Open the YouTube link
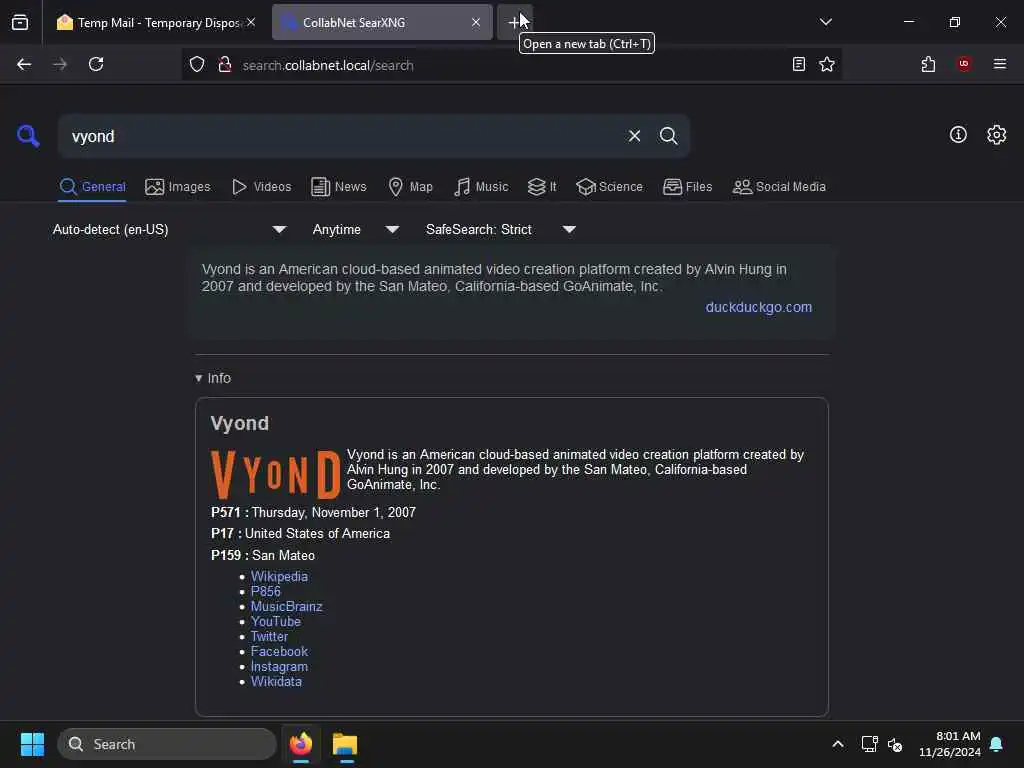The height and width of the screenshot is (768, 1024). (x=276, y=621)
